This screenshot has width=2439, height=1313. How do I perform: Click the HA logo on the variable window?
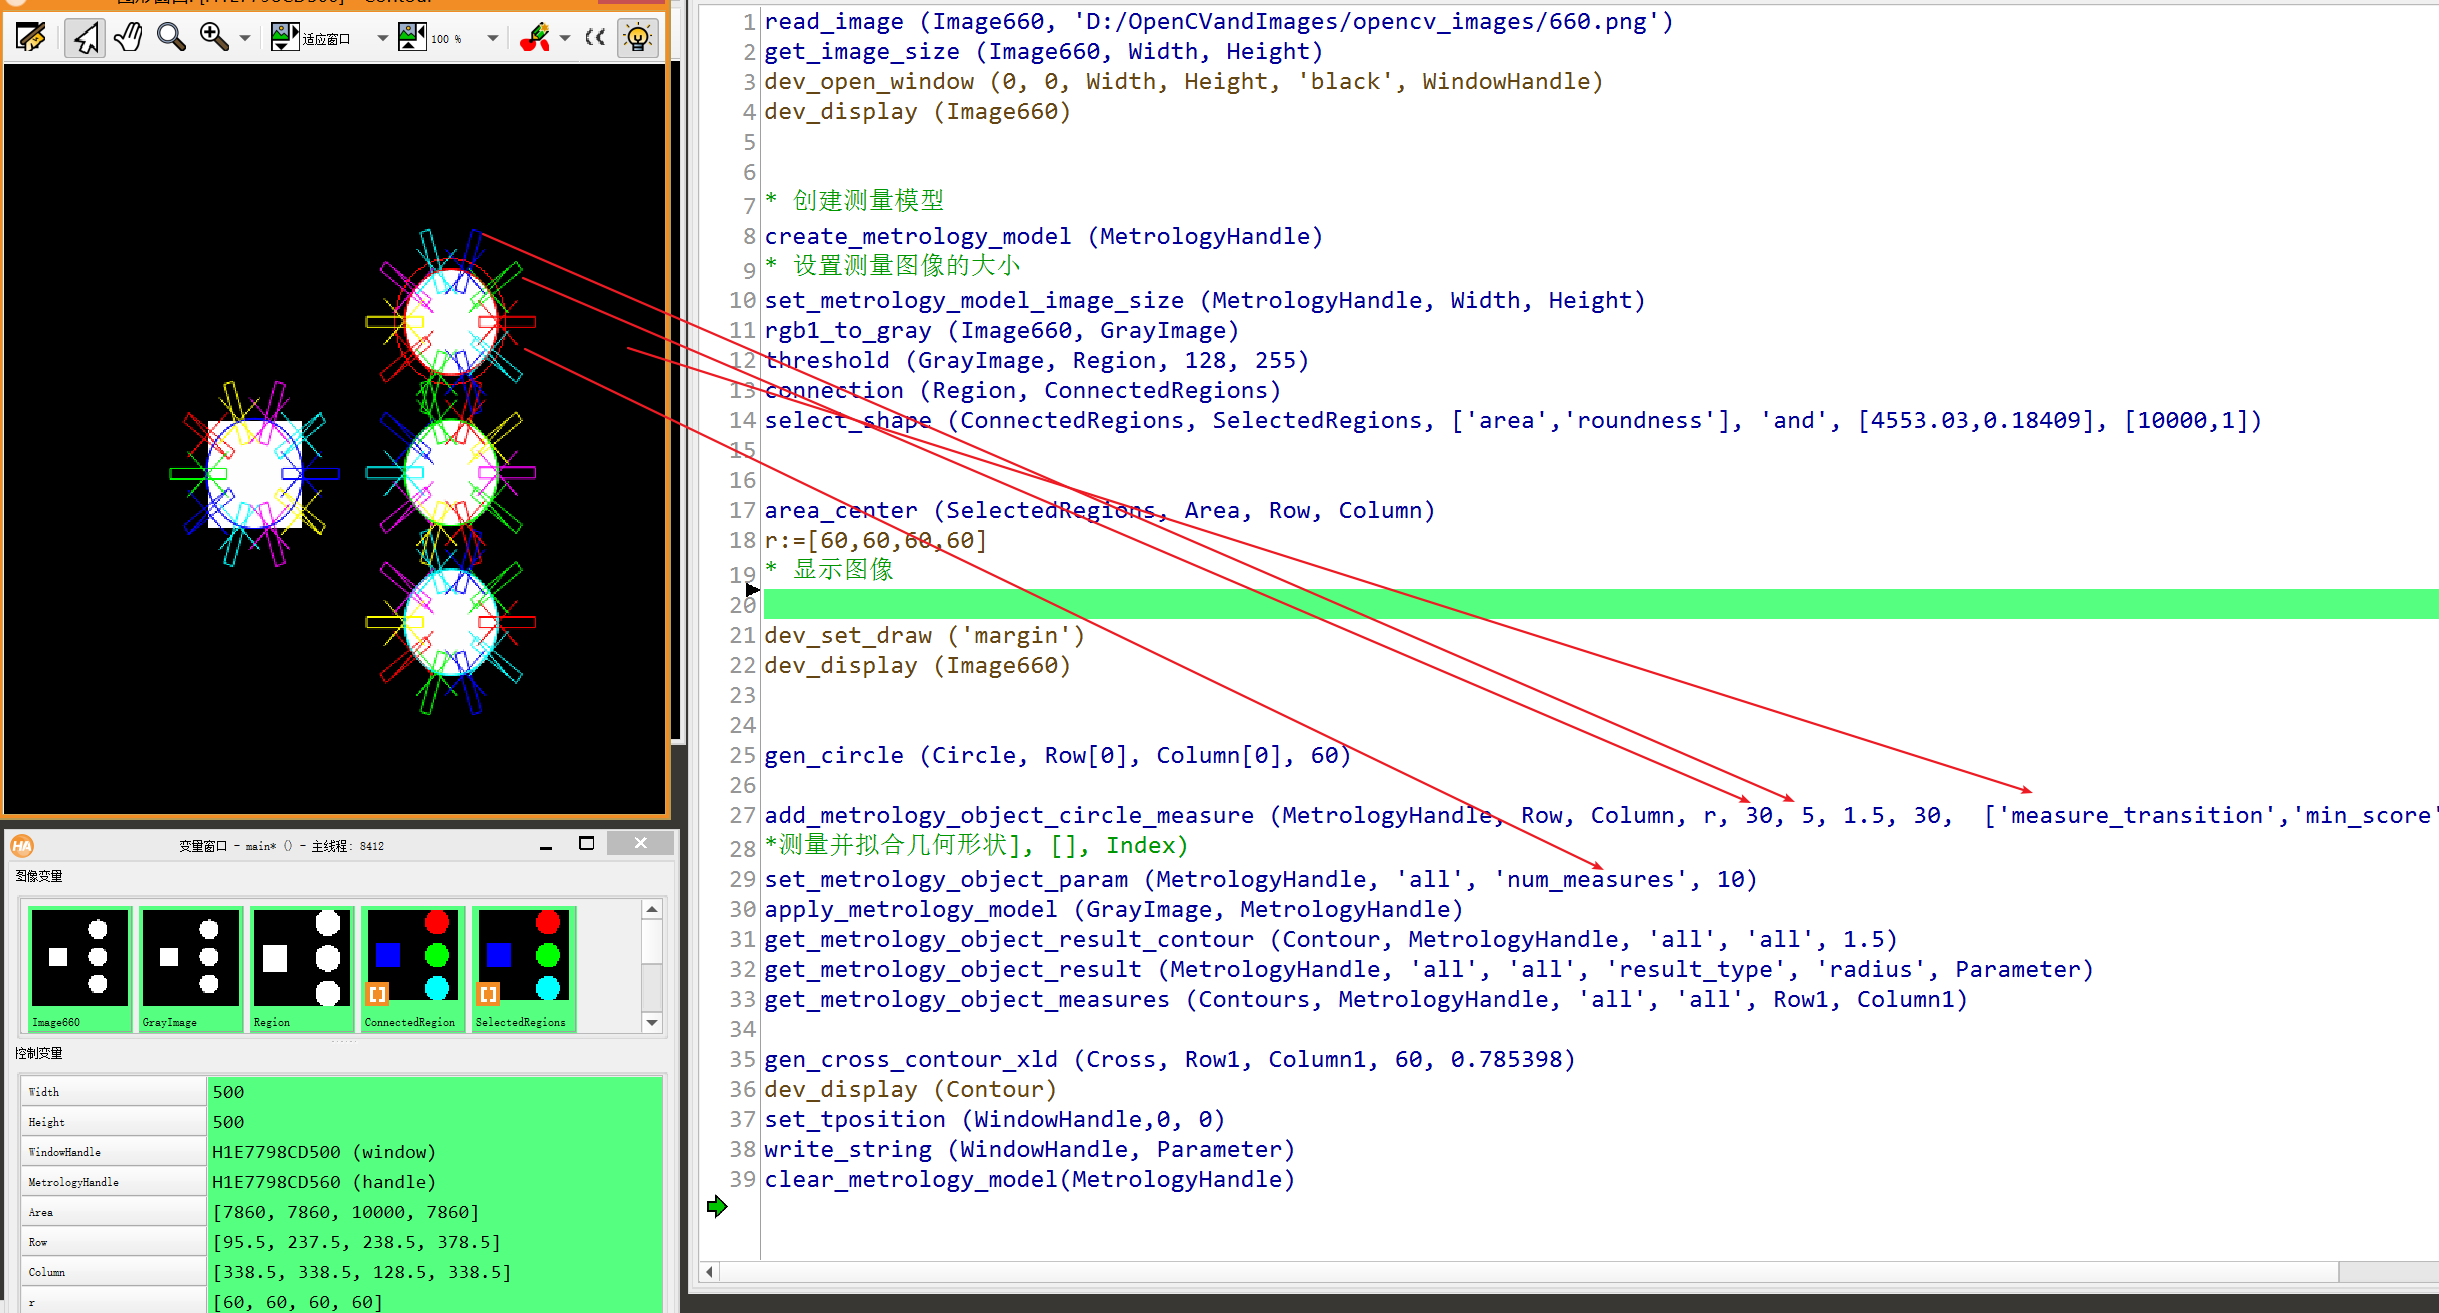[22, 845]
